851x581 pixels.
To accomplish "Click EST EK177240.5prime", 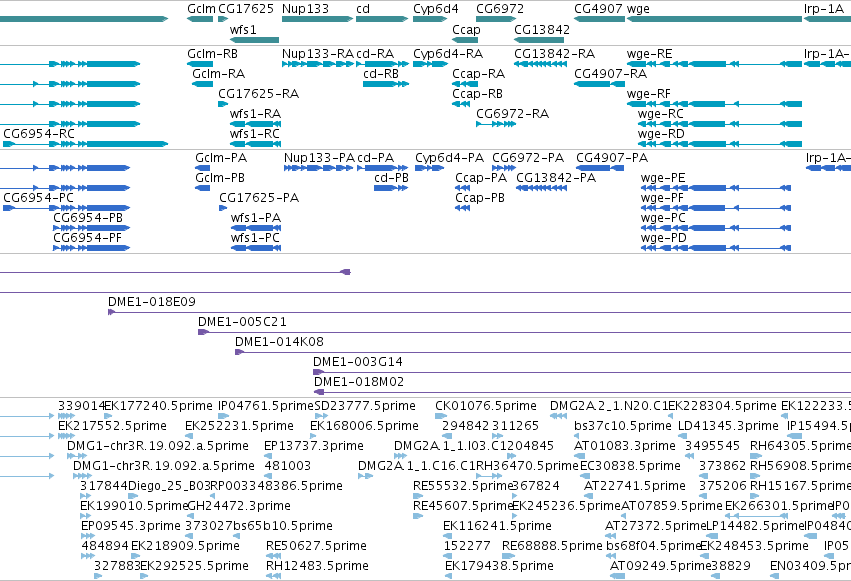I will (158, 406).
